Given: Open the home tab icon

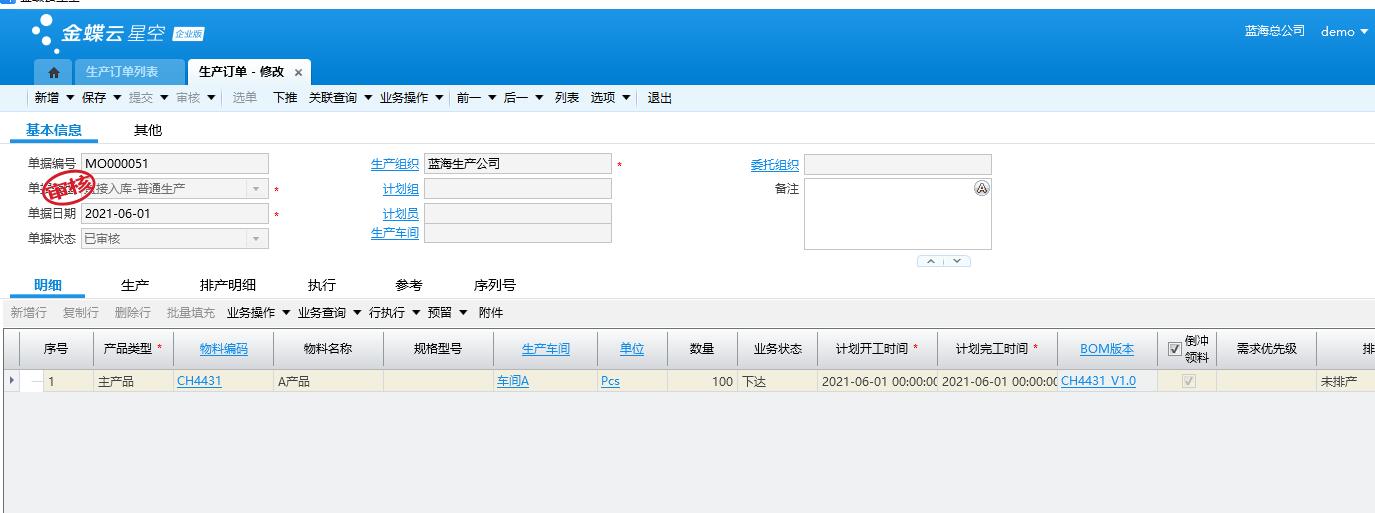Looking at the screenshot, I should pyautogui.click(x=53, y=72).
